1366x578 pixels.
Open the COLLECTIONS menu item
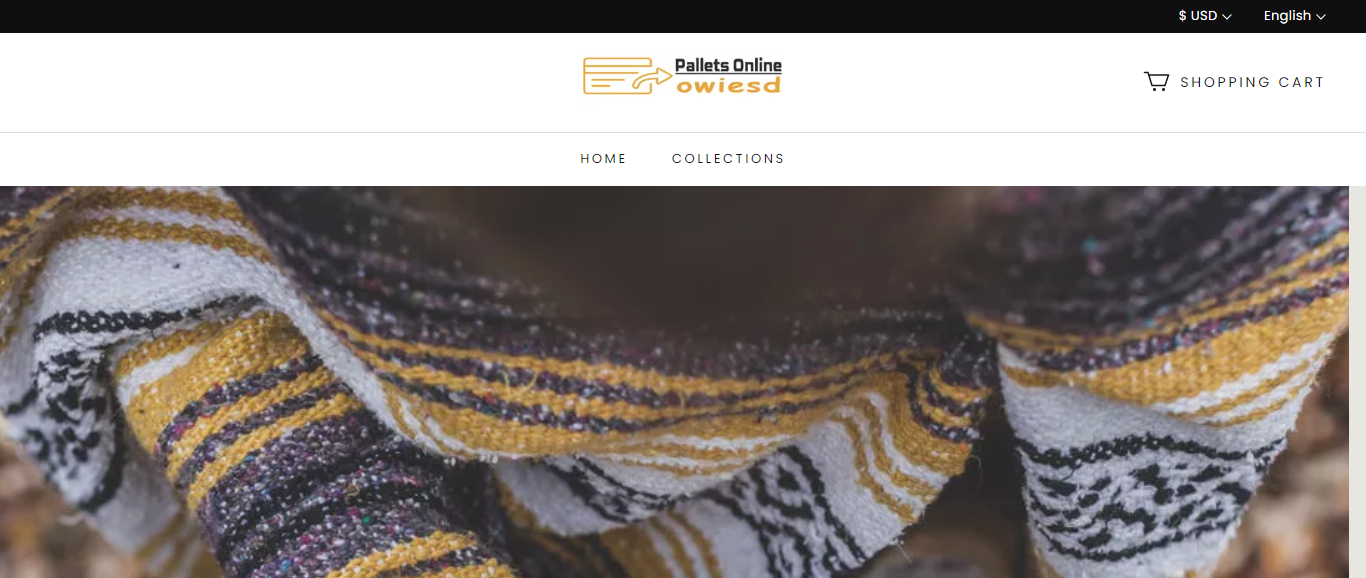[728, 159]
